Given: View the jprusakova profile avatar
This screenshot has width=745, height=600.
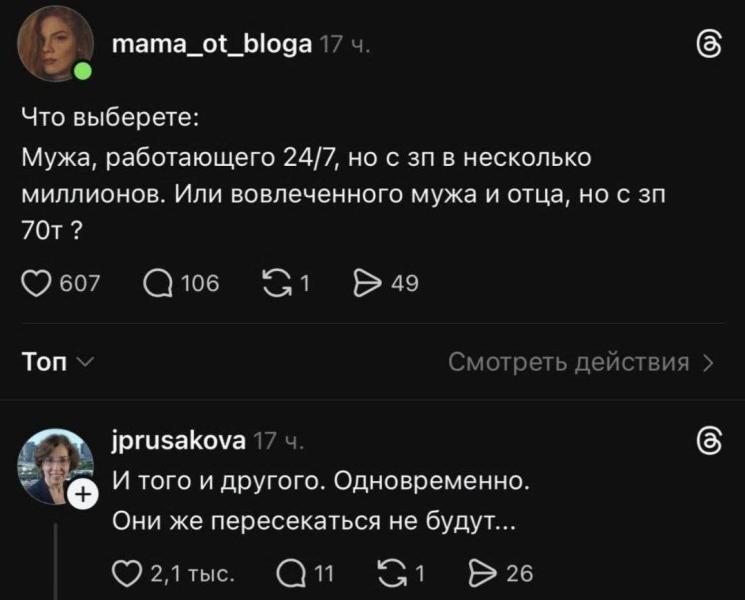Looking at the screenshot, I should [x=54, y=464].
